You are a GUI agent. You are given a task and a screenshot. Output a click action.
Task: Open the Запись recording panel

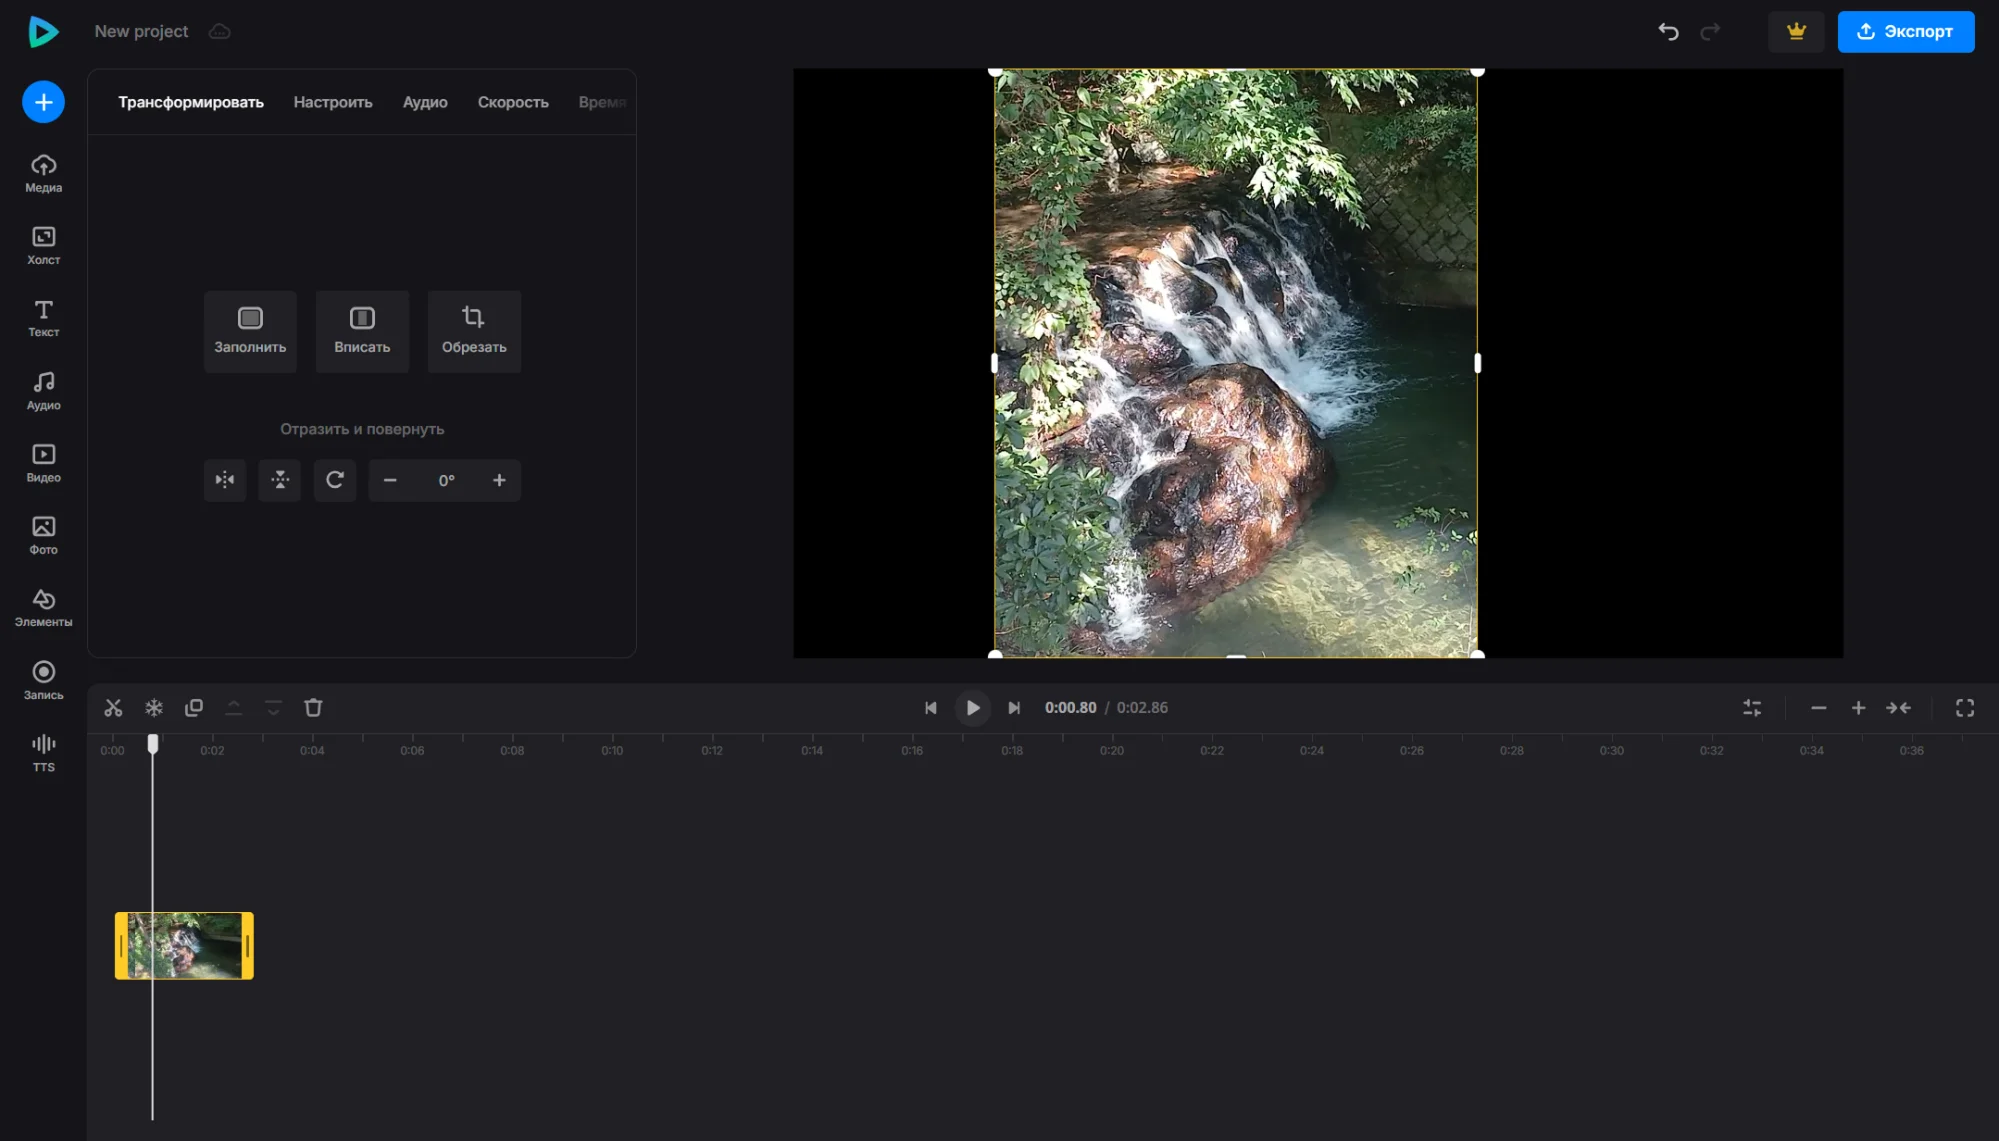[43, 681]
